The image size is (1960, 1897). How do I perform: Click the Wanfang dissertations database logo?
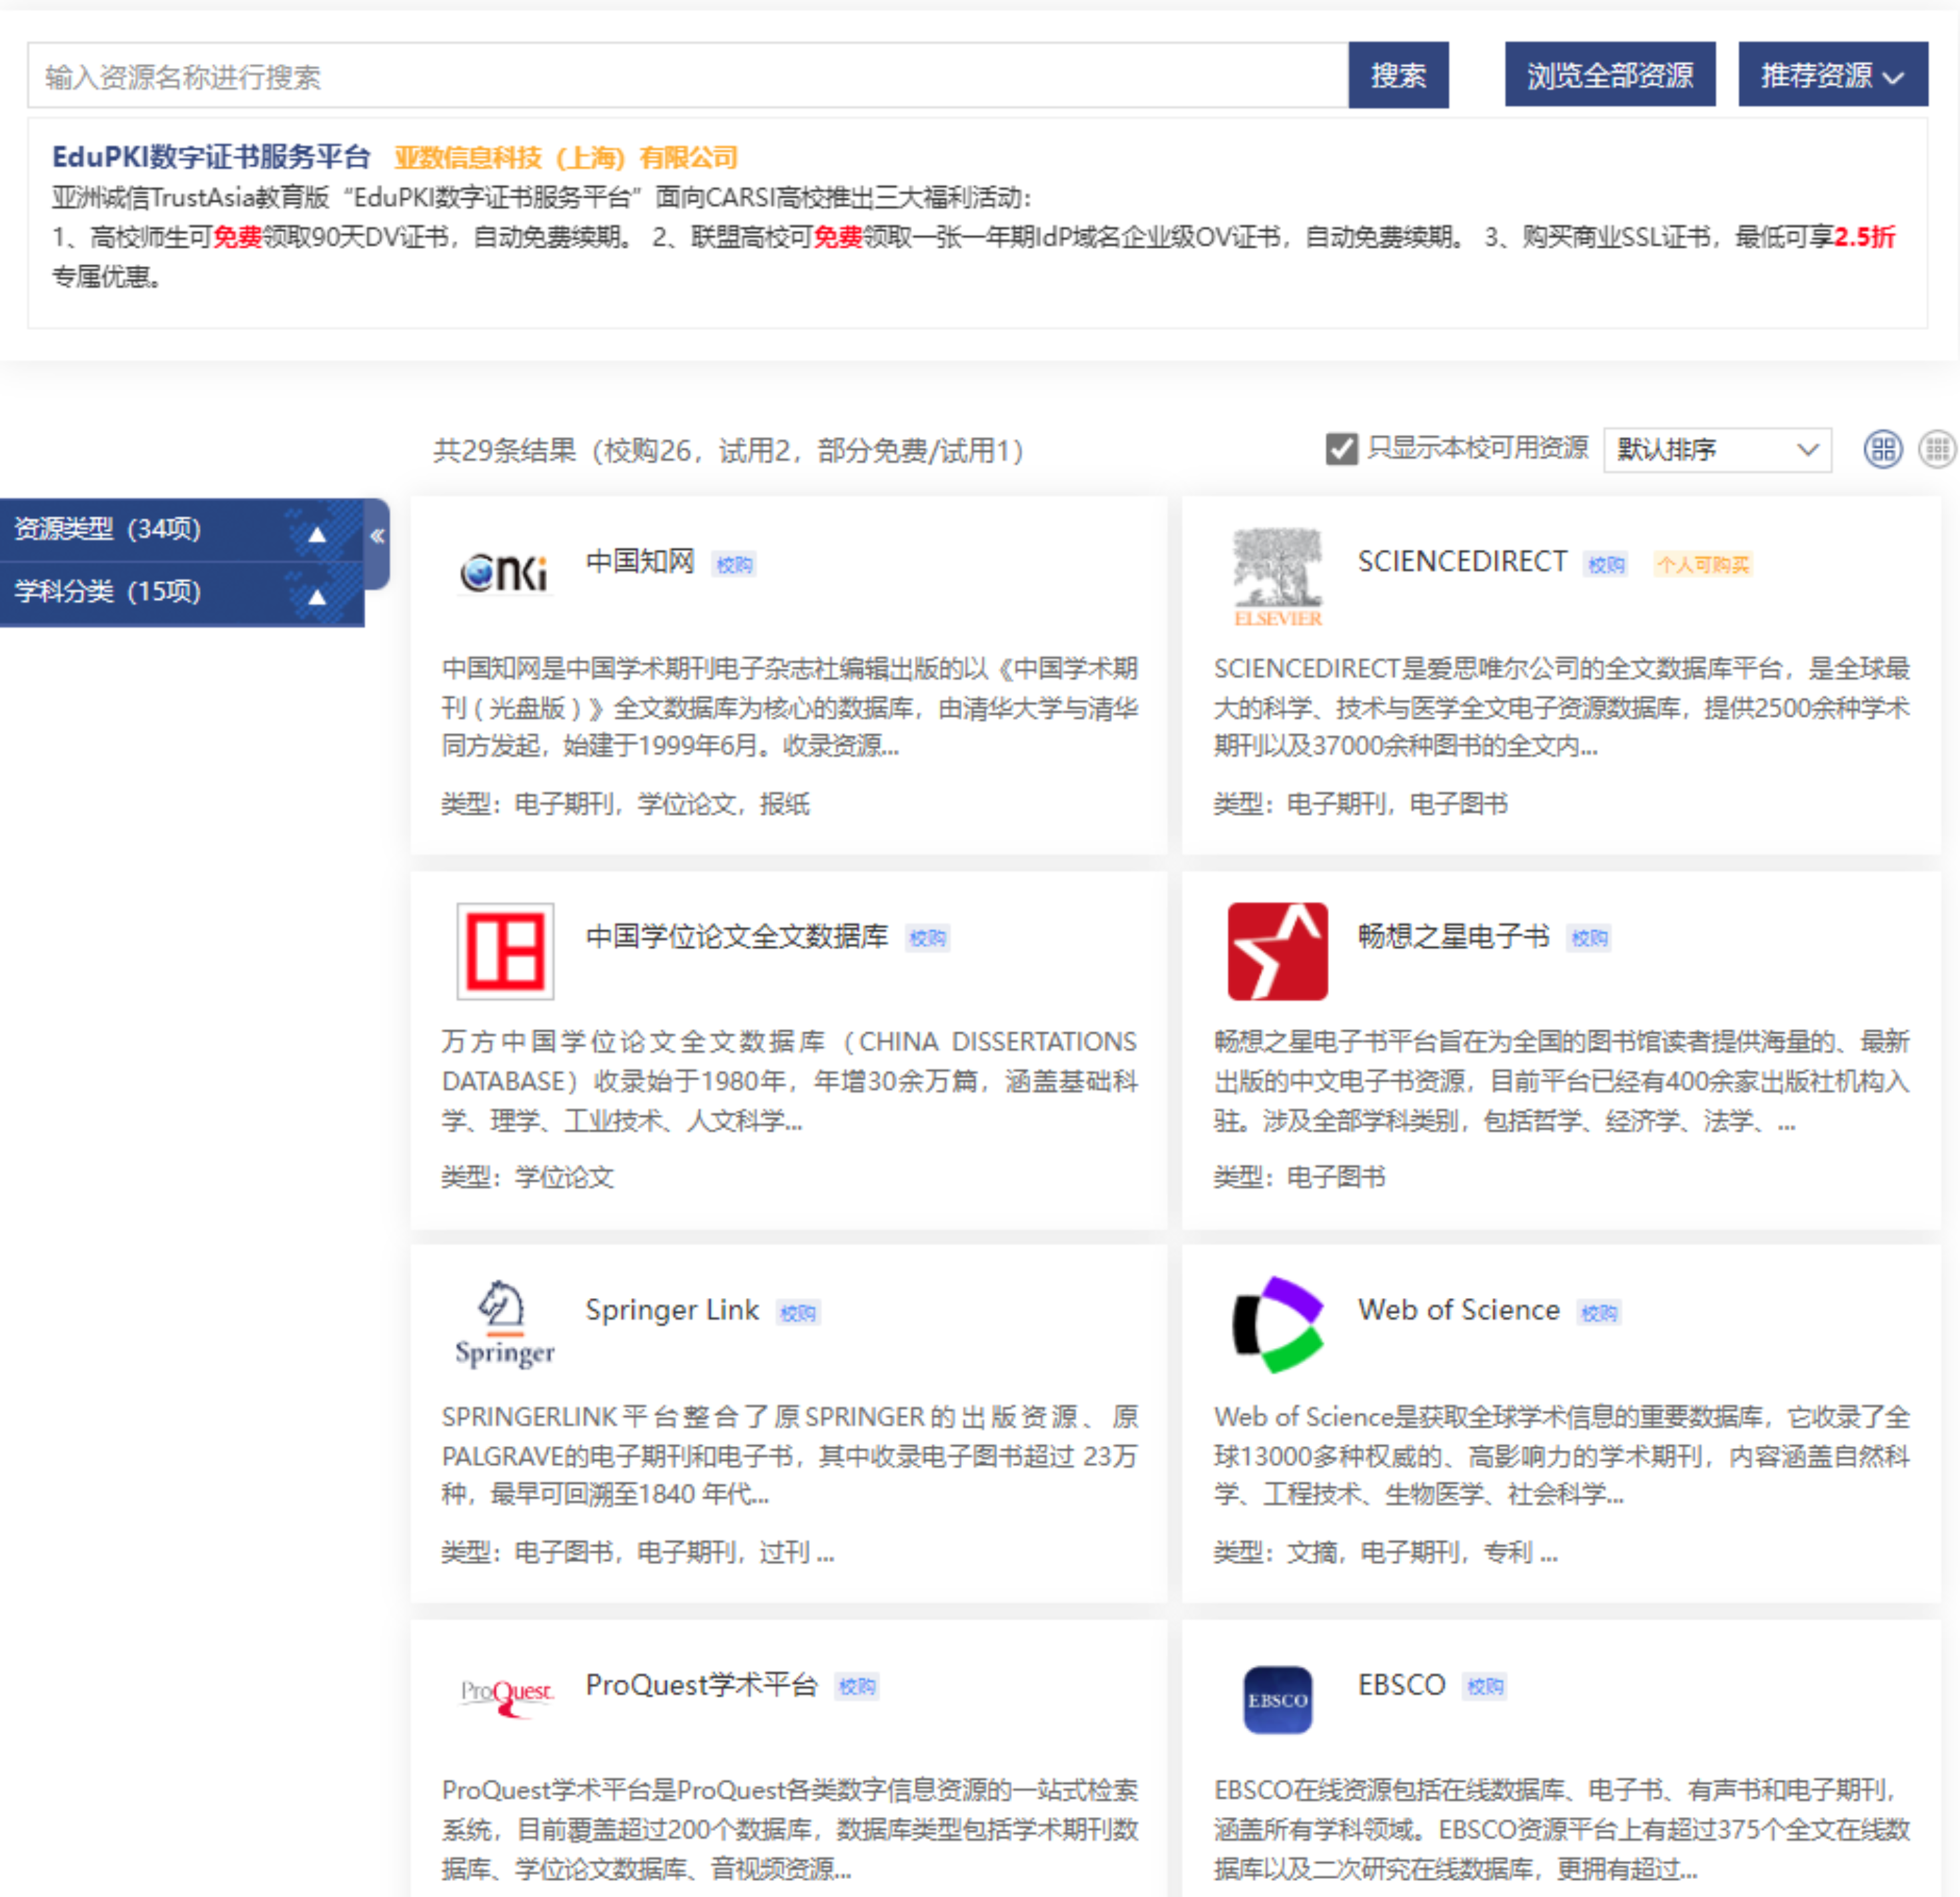pyautogui.click(x=505, y=950)
